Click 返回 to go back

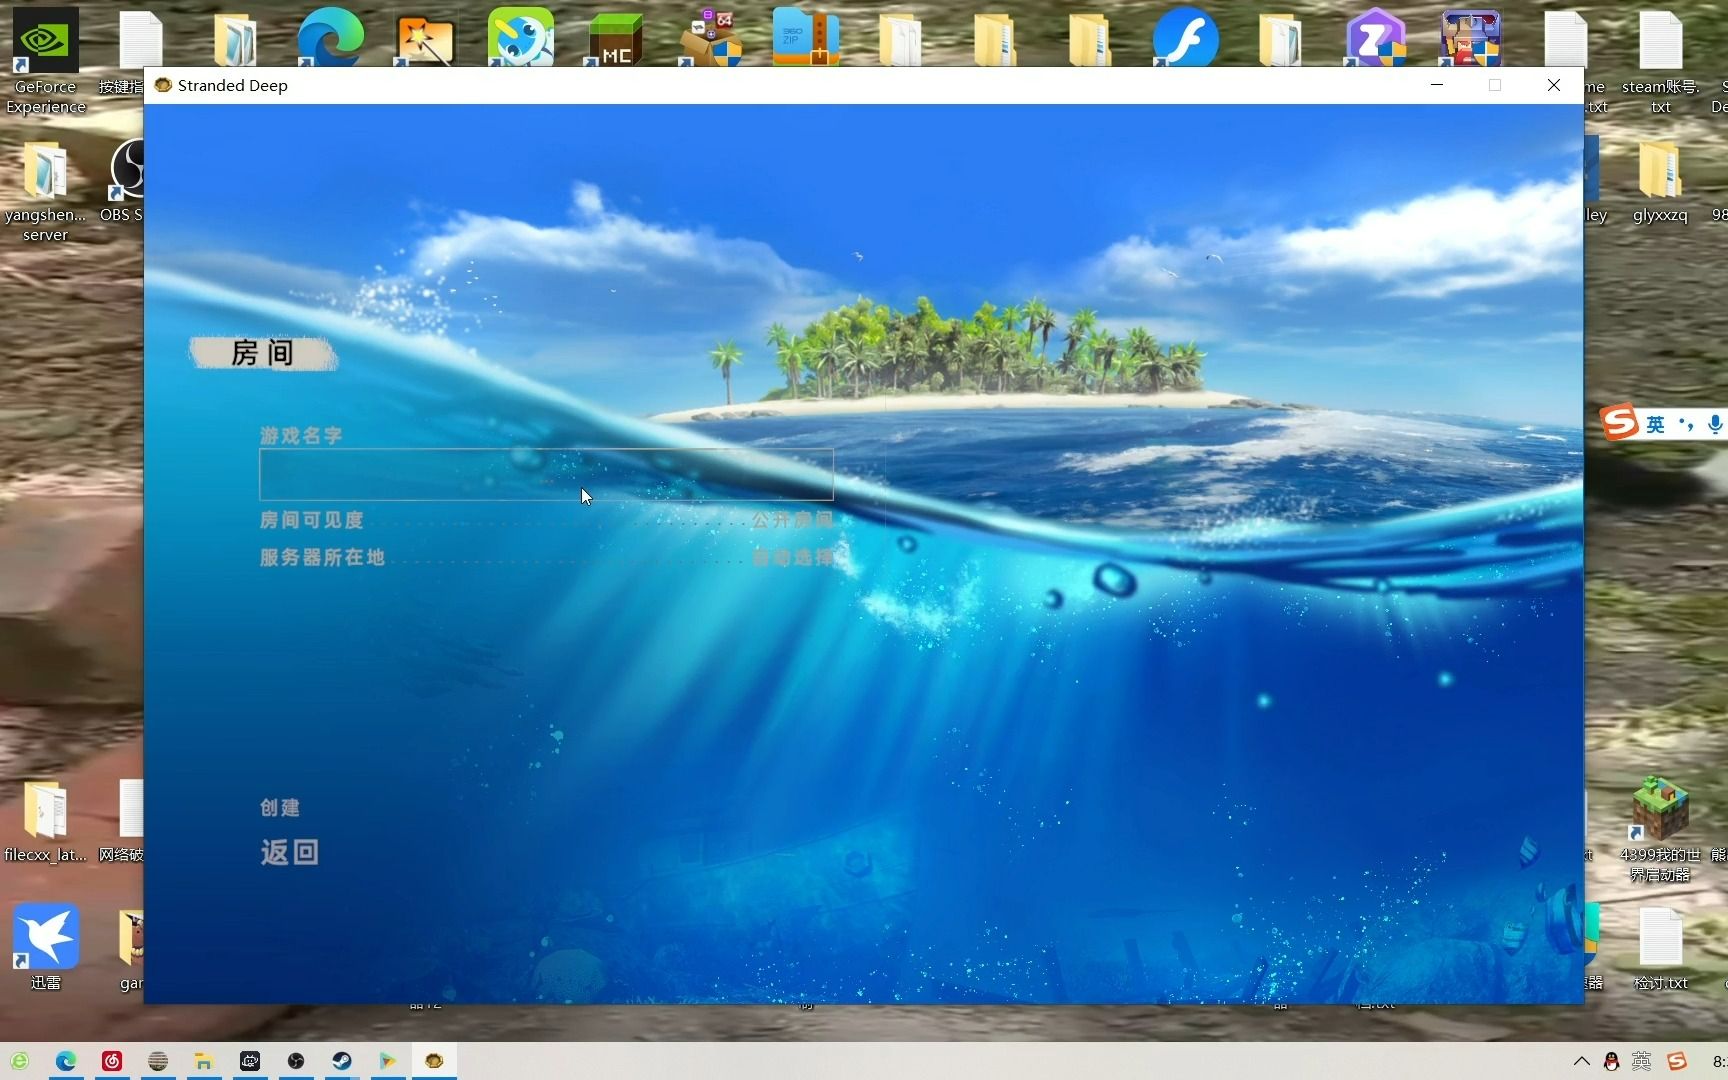290,852
